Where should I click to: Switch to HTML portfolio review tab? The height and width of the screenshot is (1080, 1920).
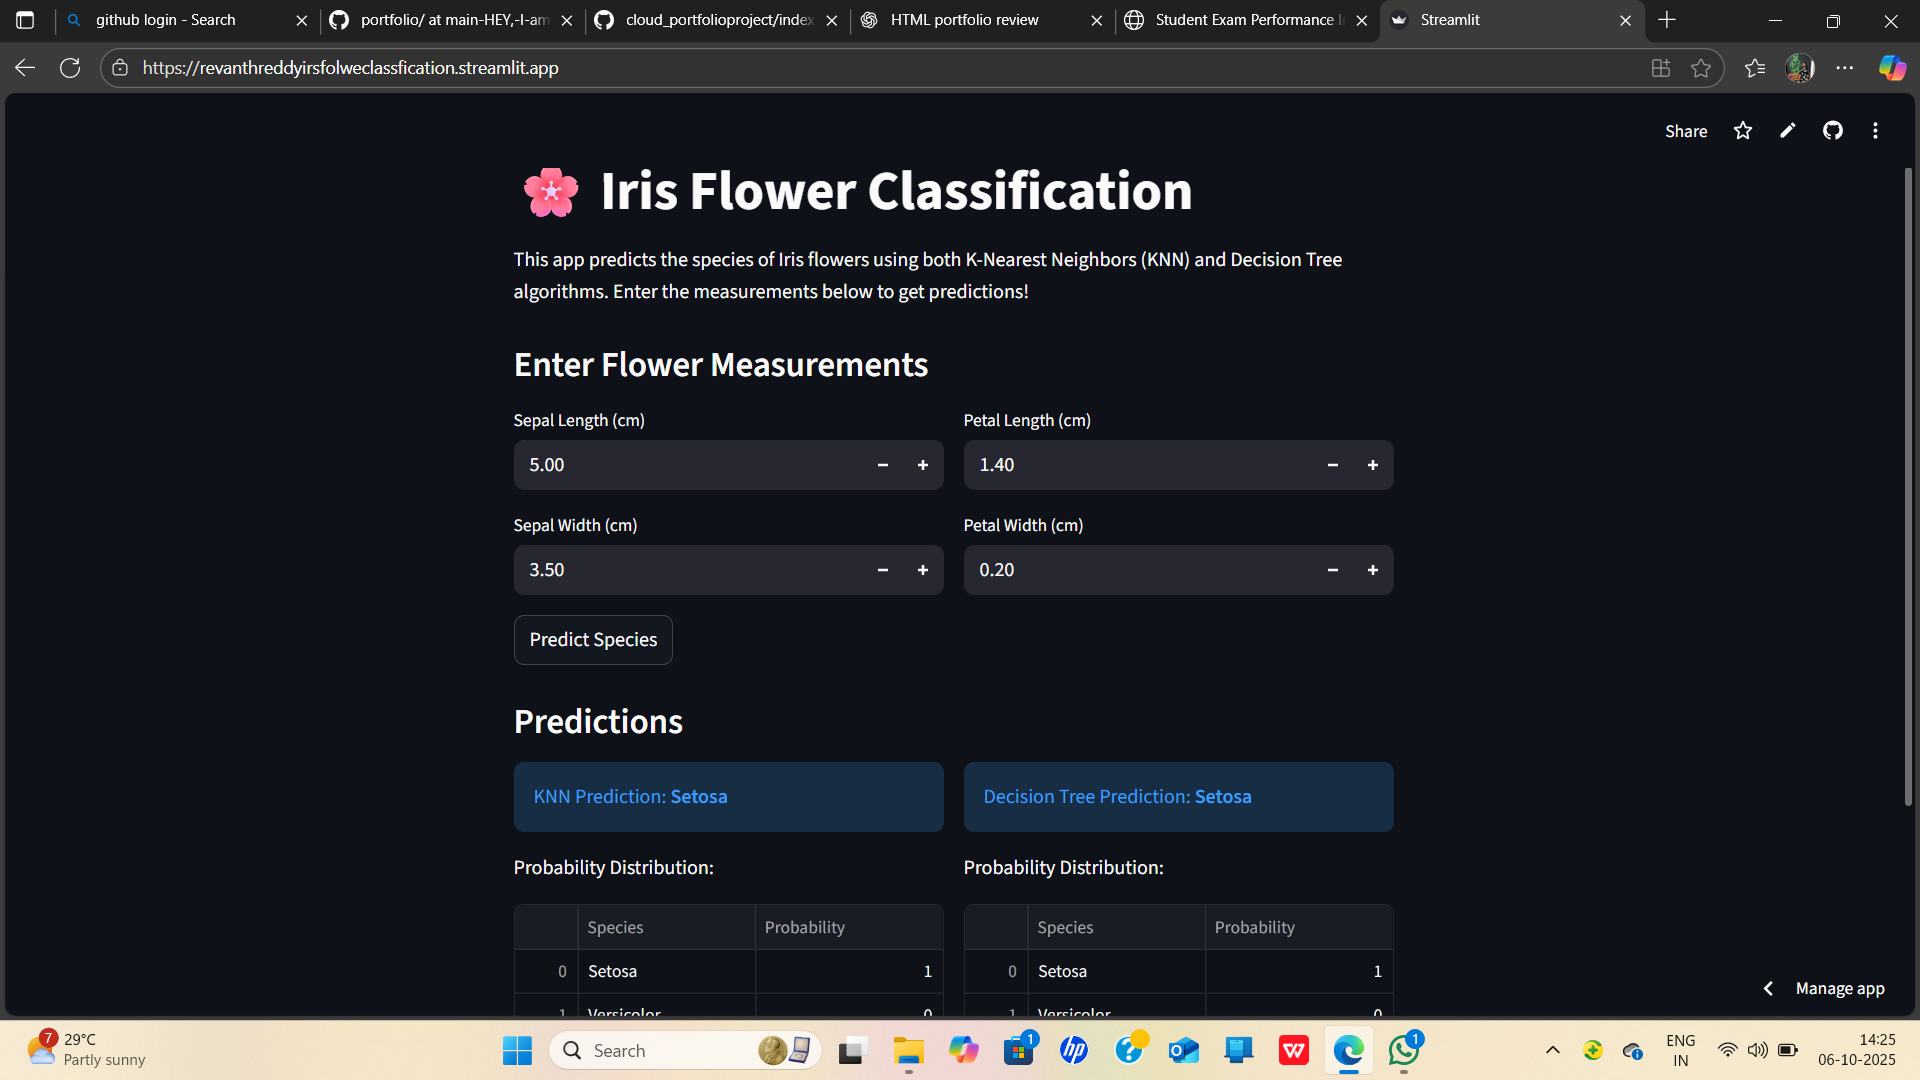964,20
